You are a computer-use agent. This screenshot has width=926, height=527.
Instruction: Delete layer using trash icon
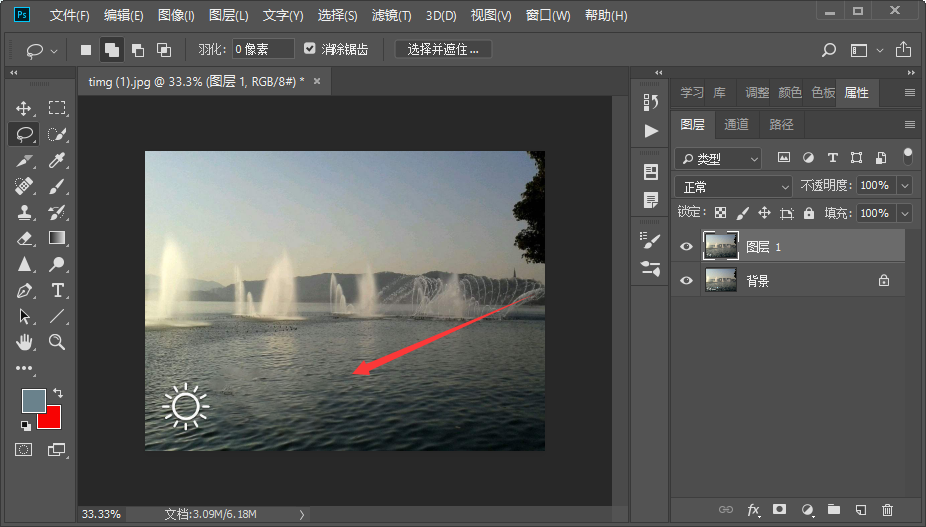coord(887,510)
